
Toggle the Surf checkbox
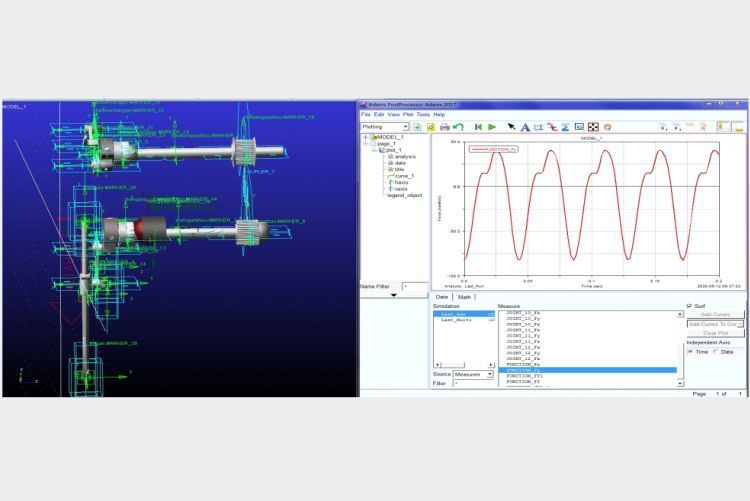(x=689, y=306)
